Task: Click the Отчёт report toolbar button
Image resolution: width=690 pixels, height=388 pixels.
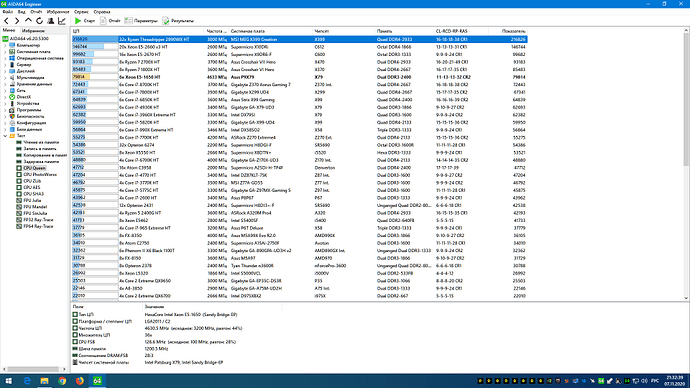Action: (x=110, y=21)
